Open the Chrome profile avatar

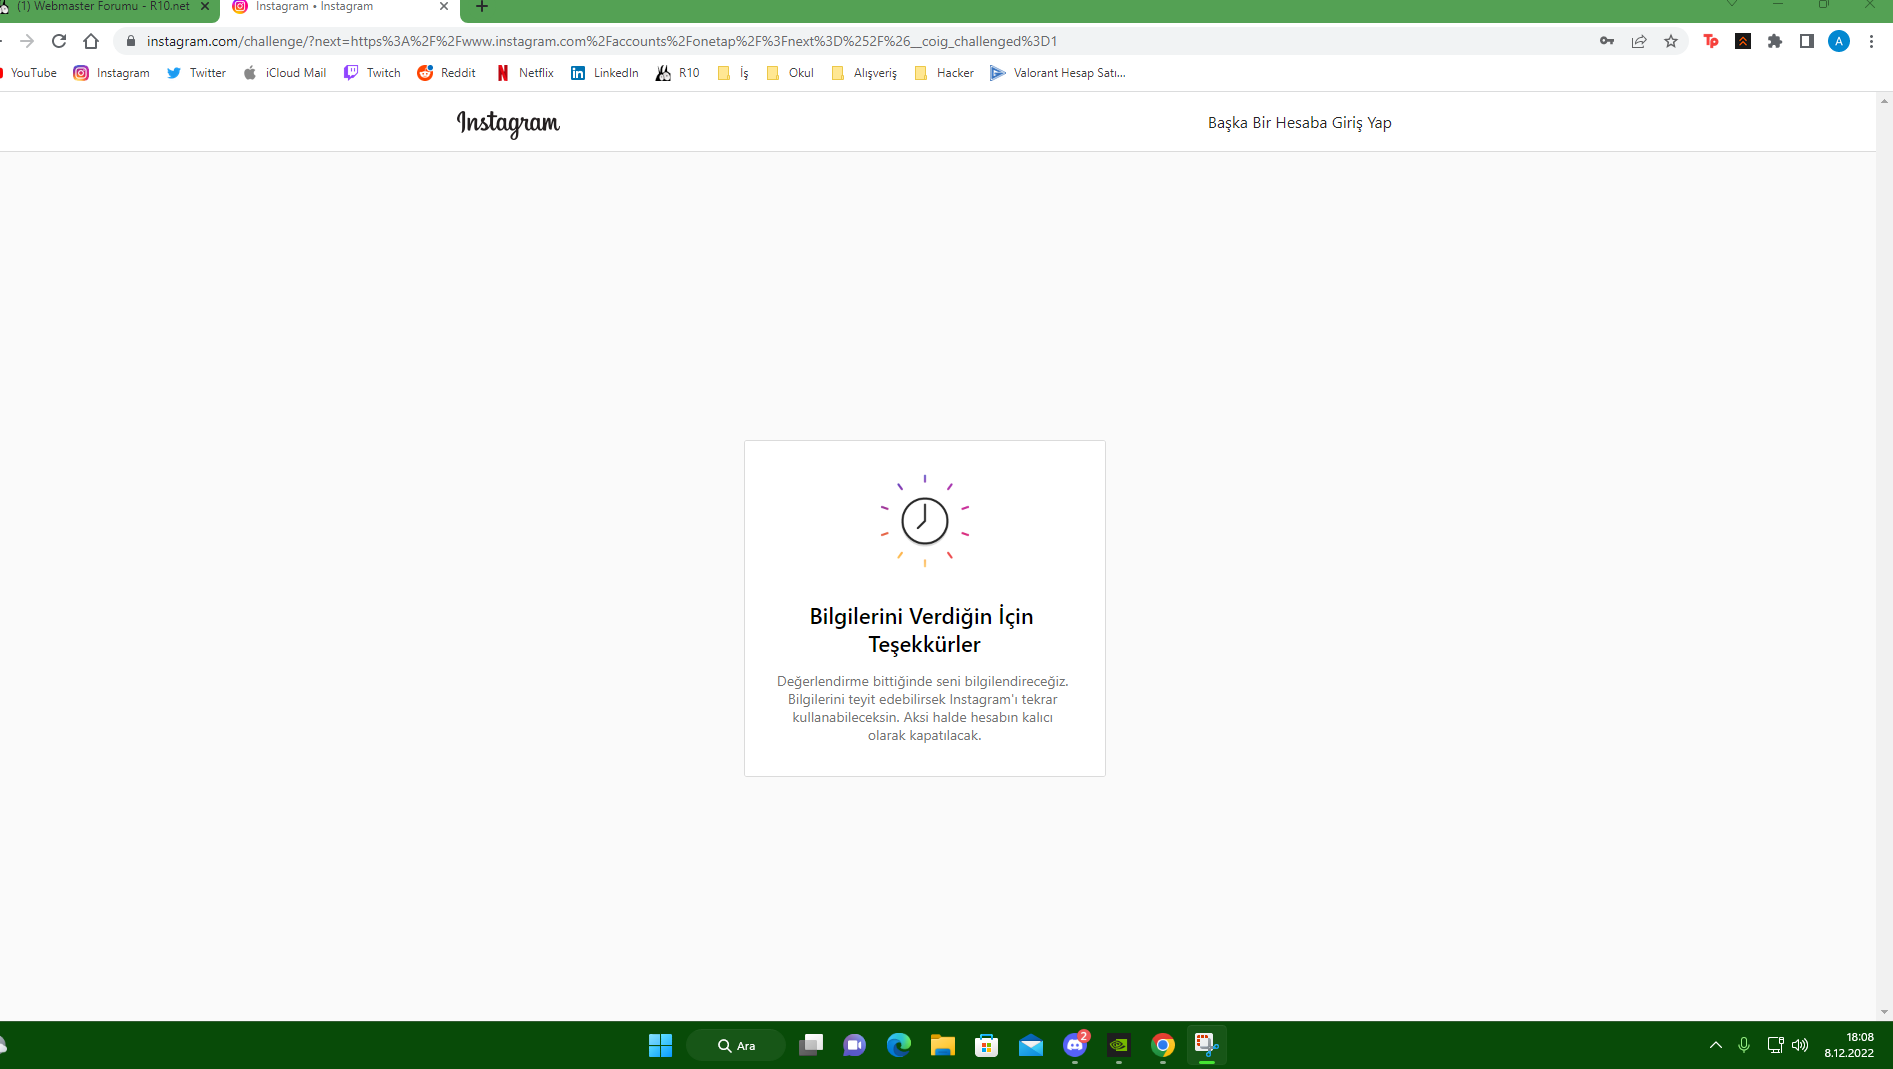pyautogui.click(x=1839, y=41)
